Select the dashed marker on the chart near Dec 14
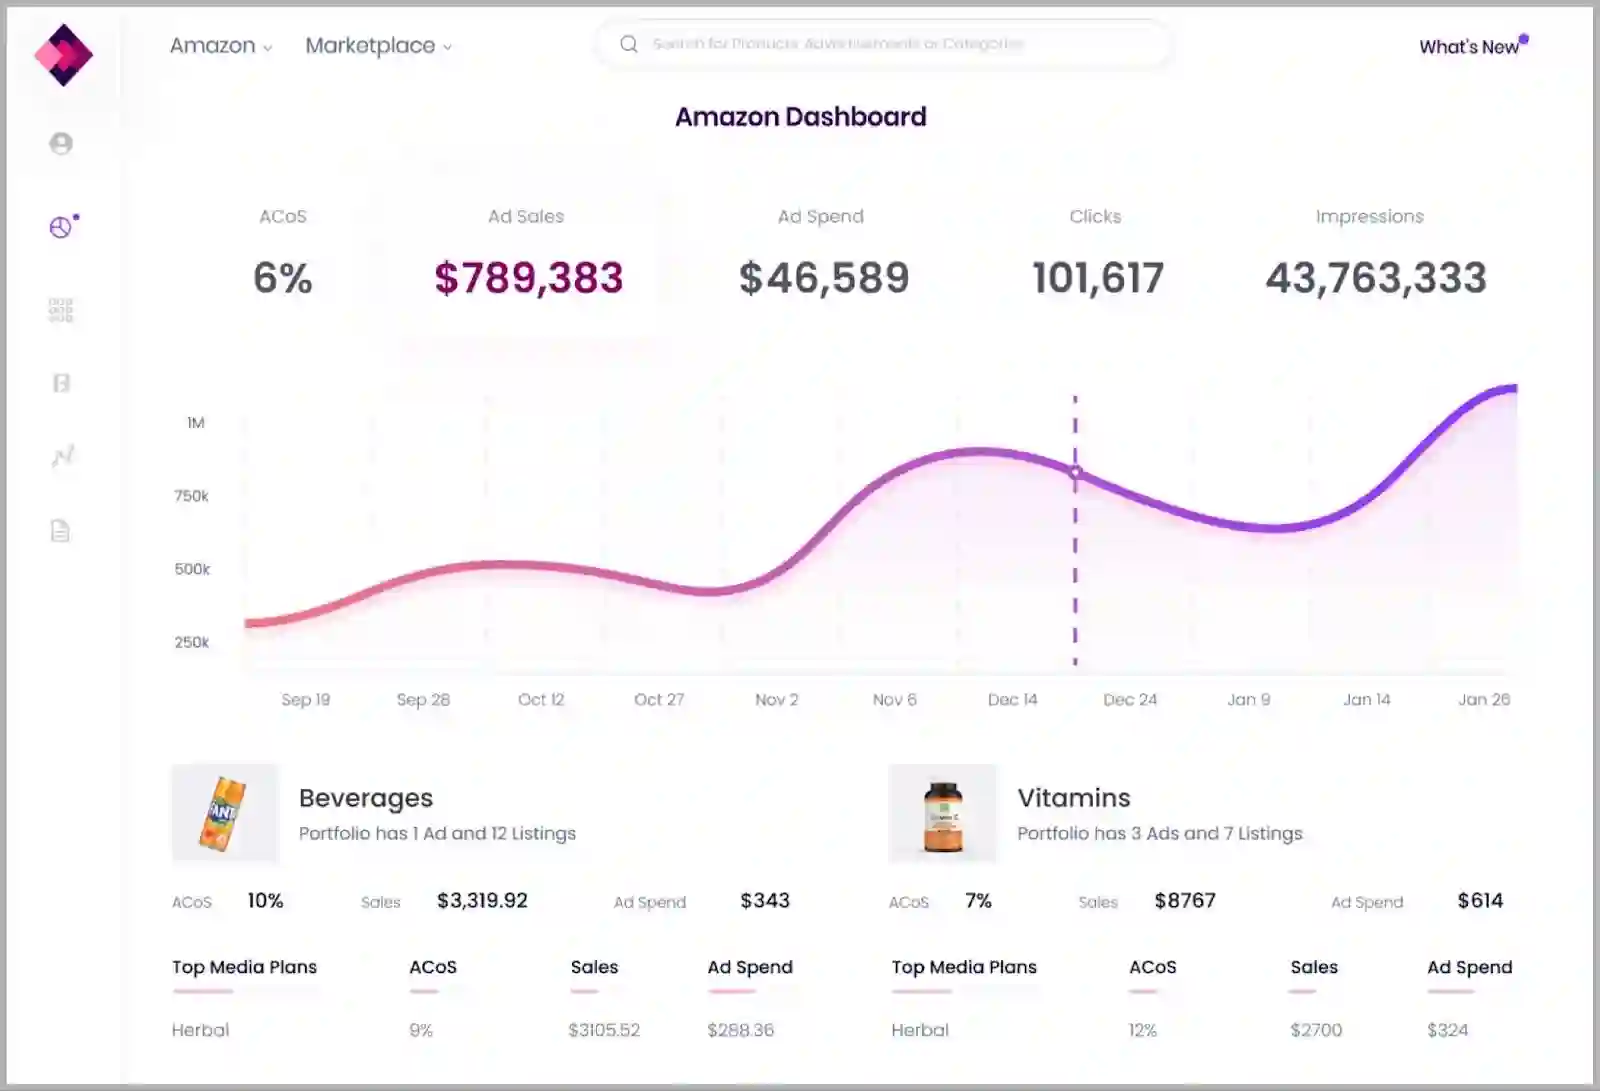This screenshot has height=1091, width=1600. coord(1075,471)
